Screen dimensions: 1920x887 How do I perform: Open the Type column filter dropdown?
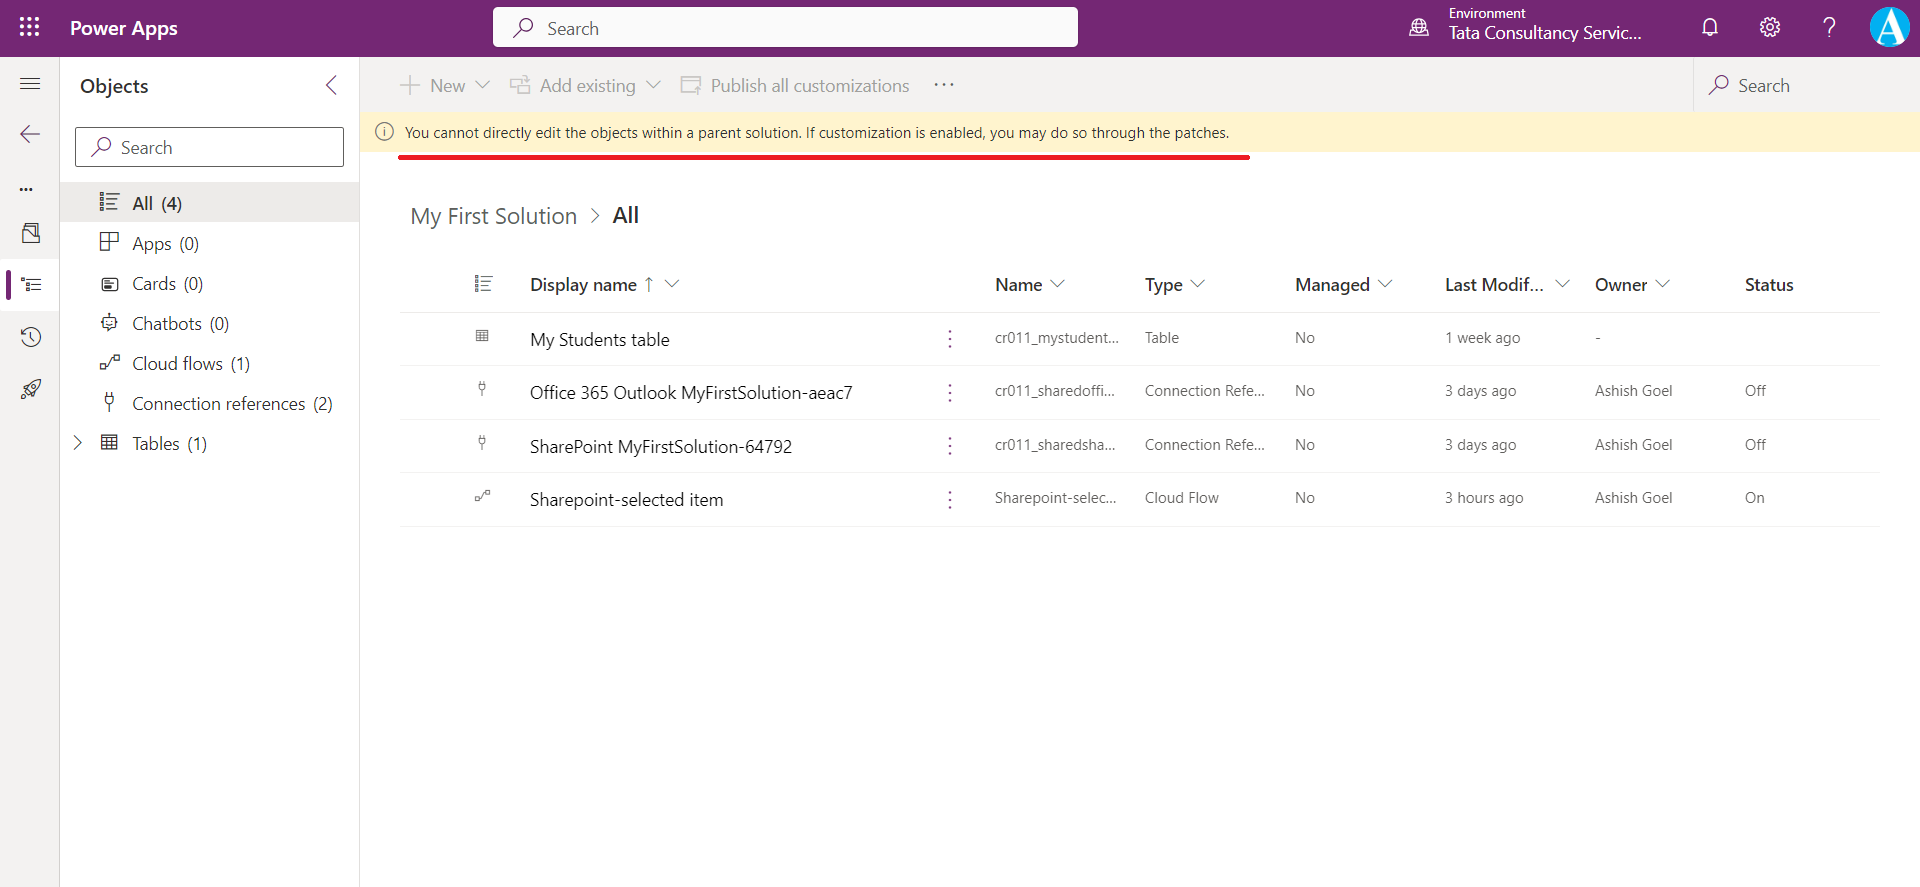[1198, 284]
